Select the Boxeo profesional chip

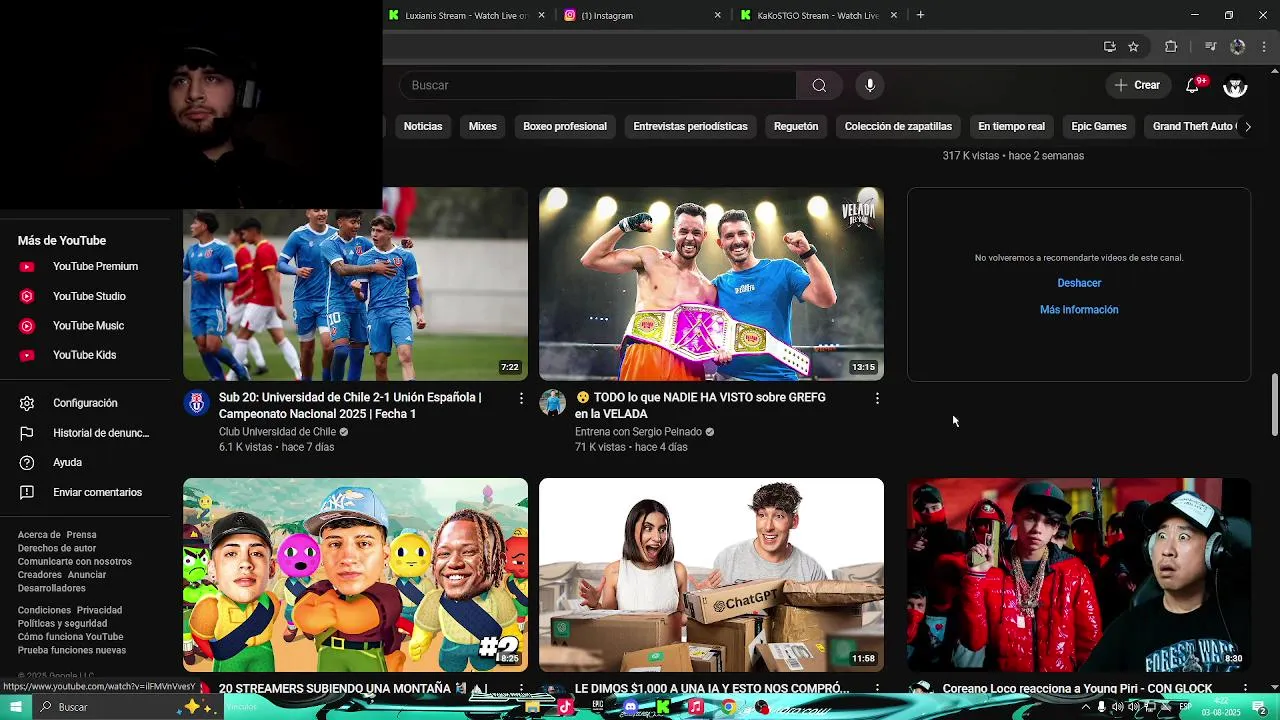[x=565, y=126]
